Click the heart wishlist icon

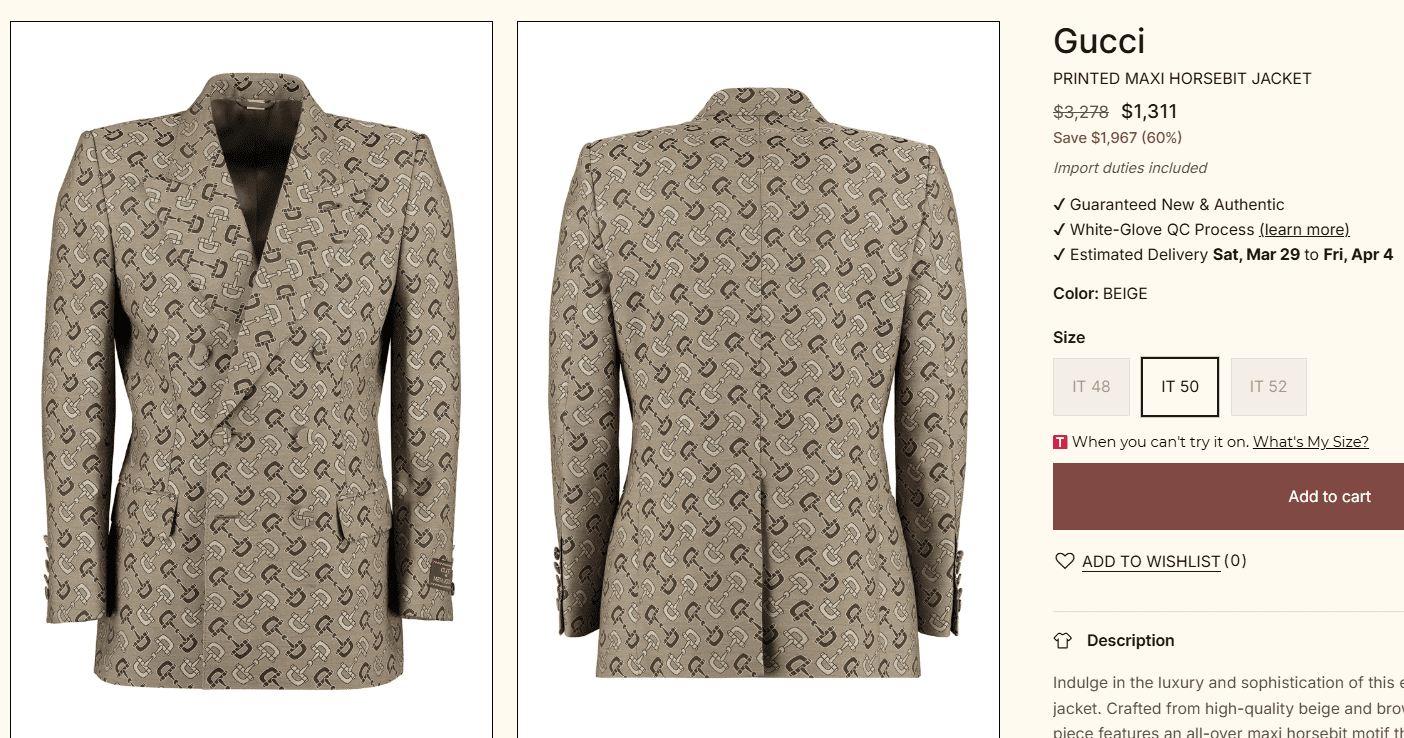click(x=1064, y=561)
